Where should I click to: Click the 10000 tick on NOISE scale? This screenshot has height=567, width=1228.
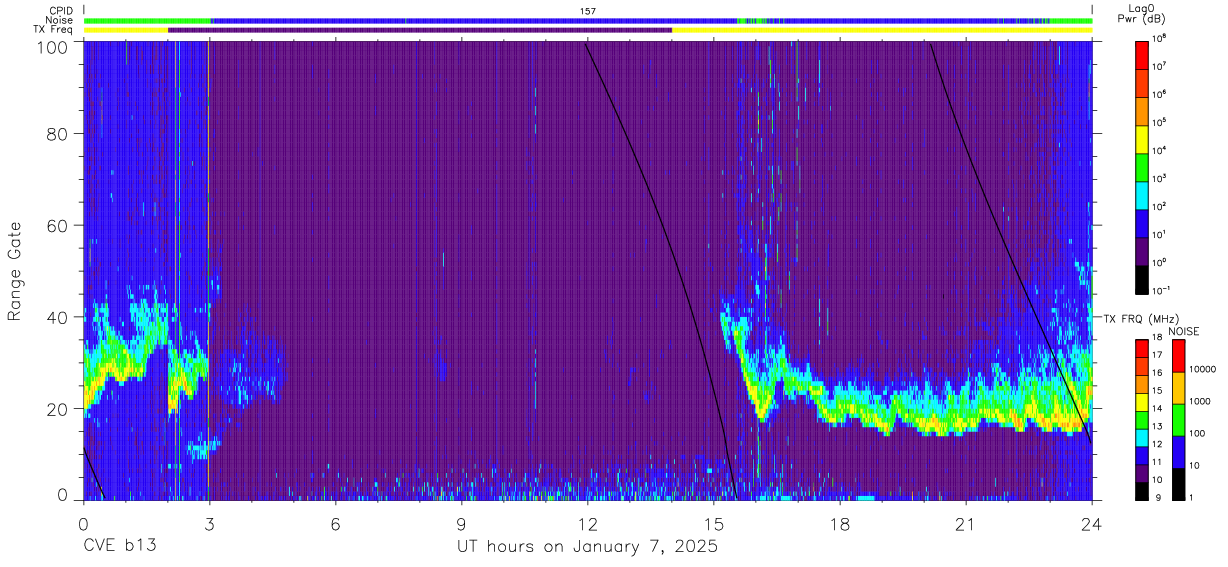click(1202, 370)
